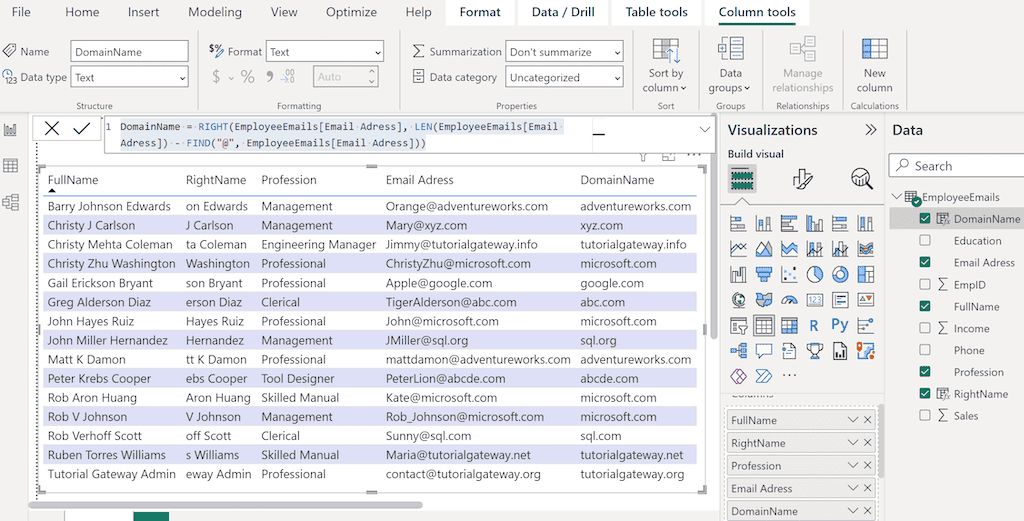Open the Data / Drill tab

pos(562,12)
